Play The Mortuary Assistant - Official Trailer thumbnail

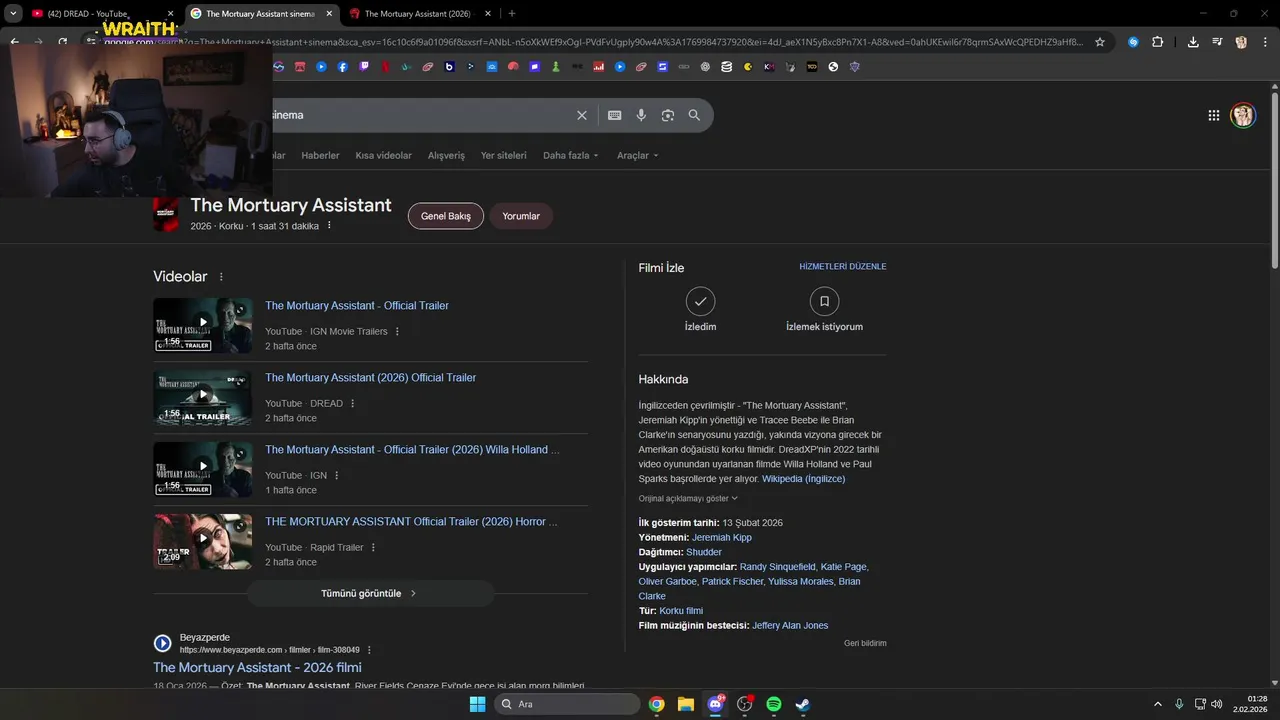click(202, 325)
